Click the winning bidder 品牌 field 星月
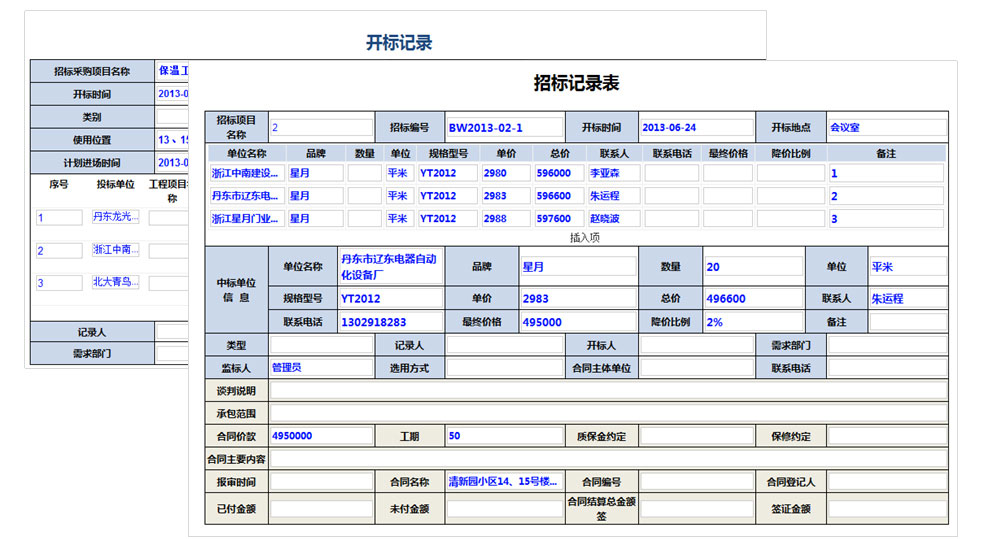This screenshot has height=539, width=1005. (578, 267)
